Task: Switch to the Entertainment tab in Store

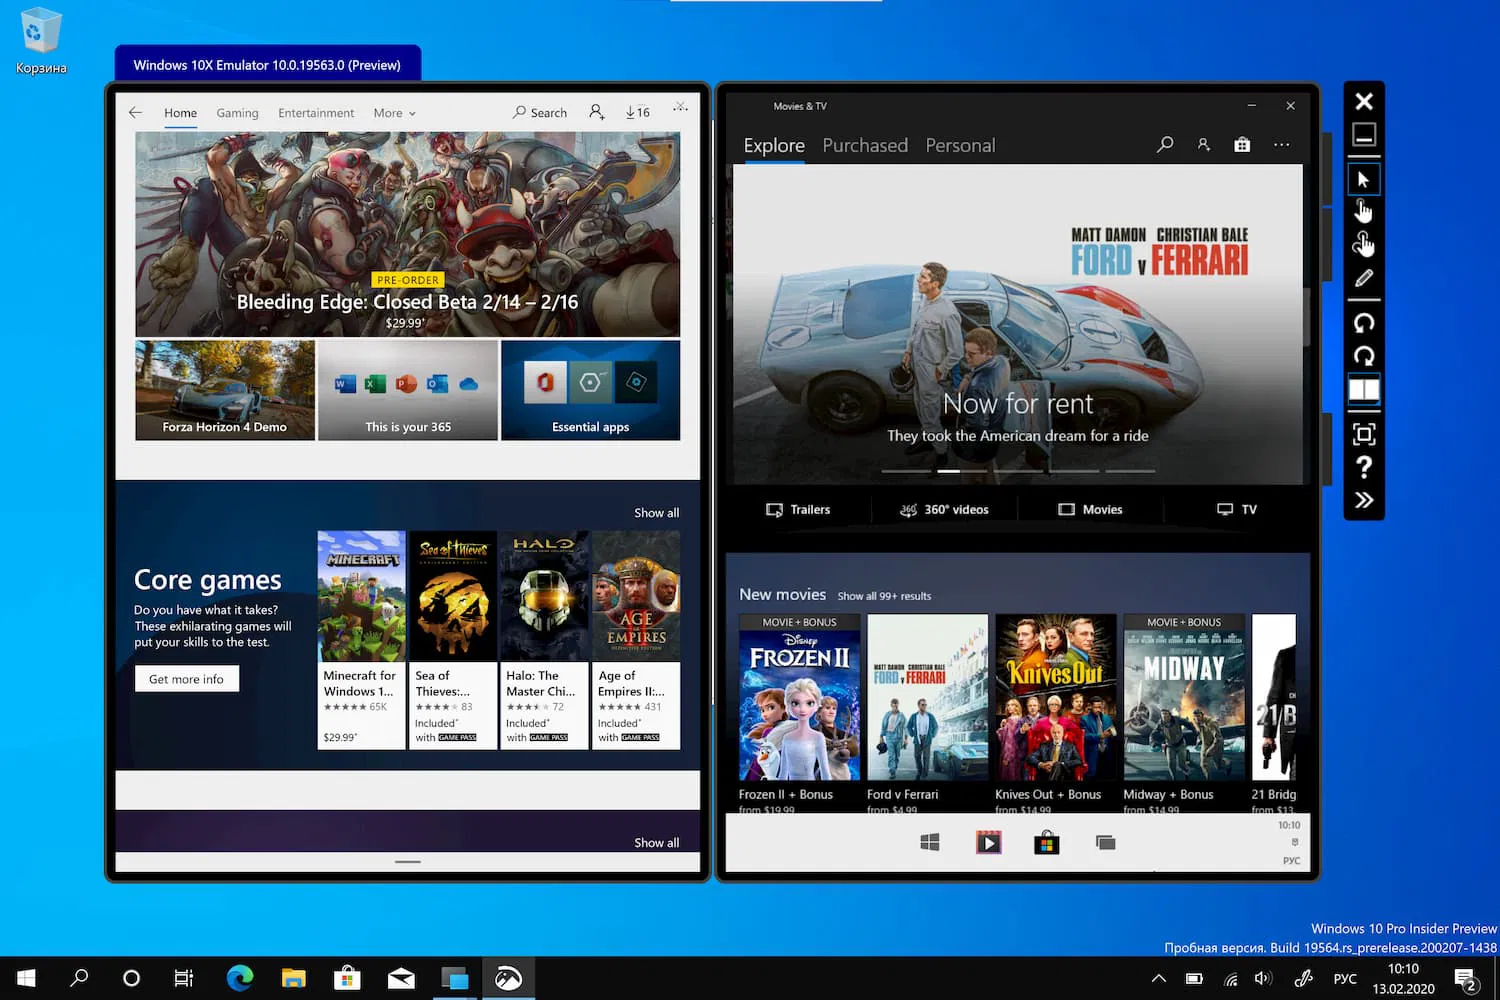Action: point(316,113)
